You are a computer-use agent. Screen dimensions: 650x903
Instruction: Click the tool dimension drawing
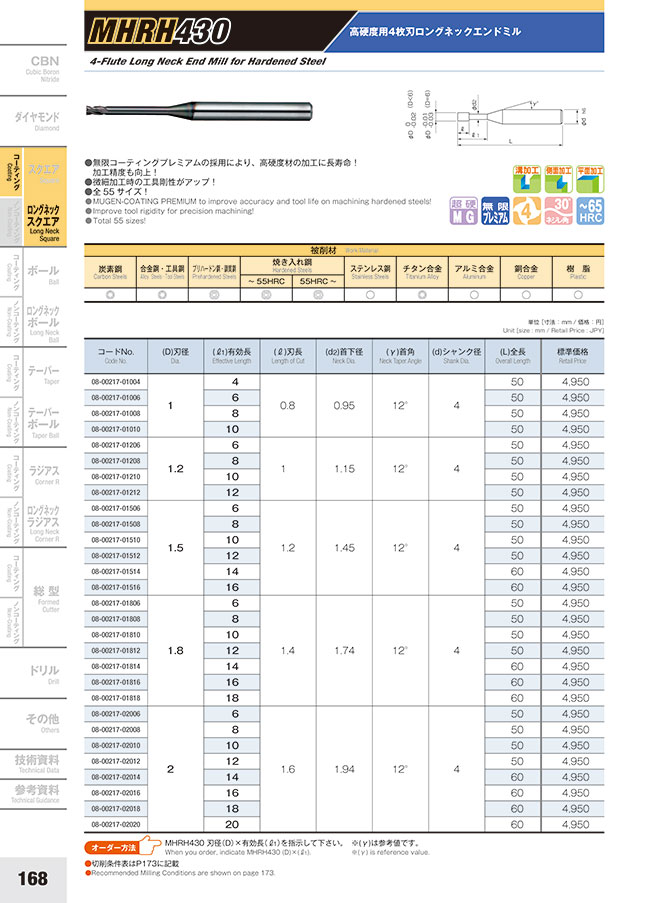click(x=497, y=116)
